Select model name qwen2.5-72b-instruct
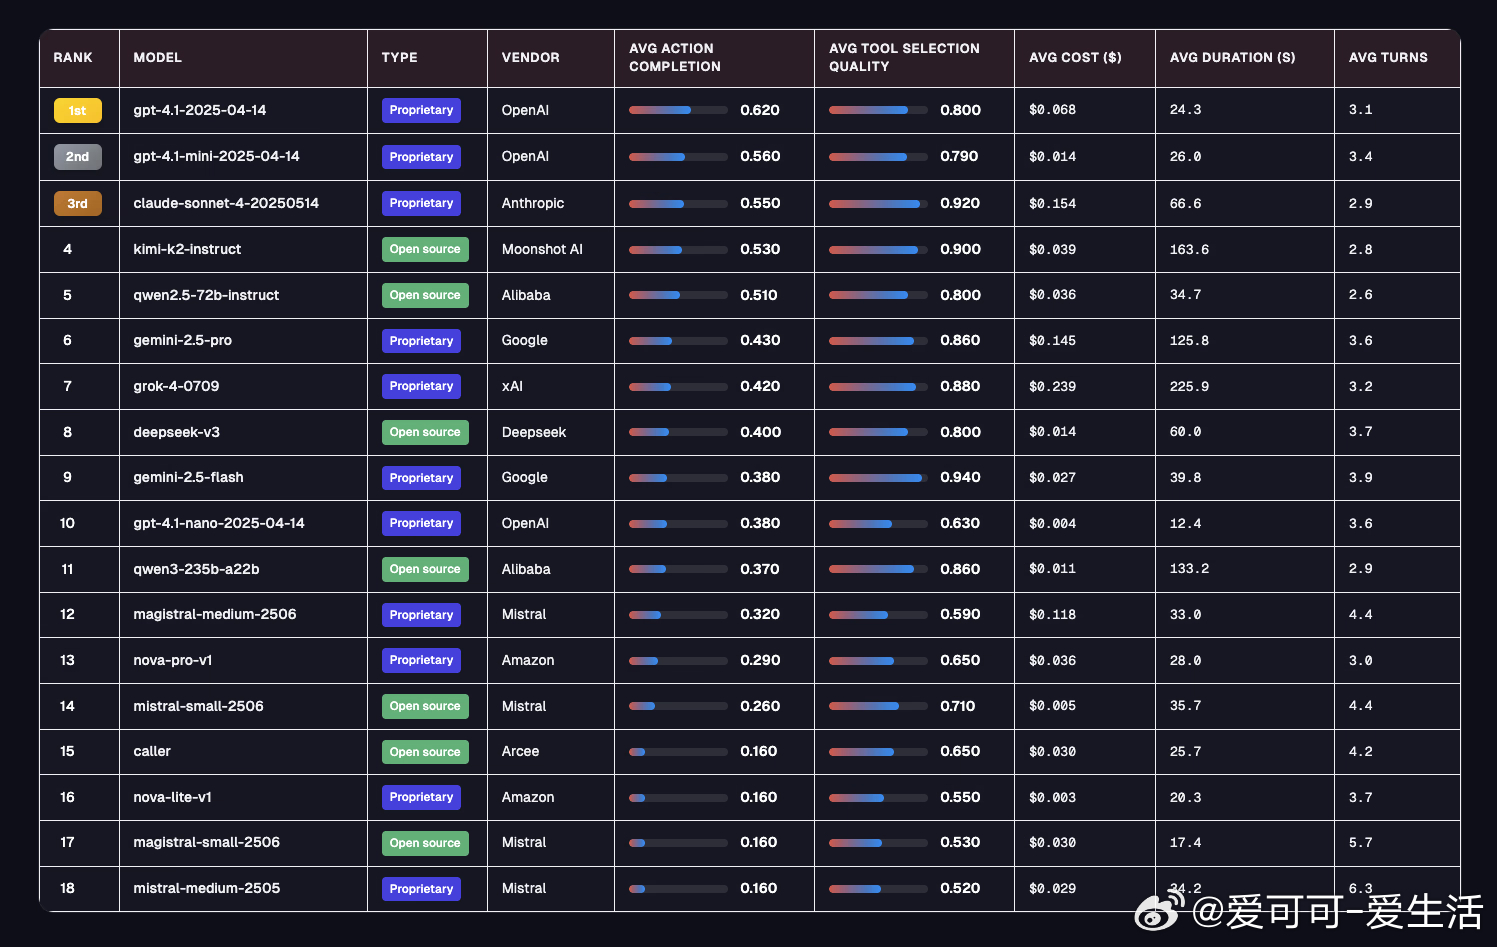Screen dimensions: 1497x947 [x=206, y=295]
